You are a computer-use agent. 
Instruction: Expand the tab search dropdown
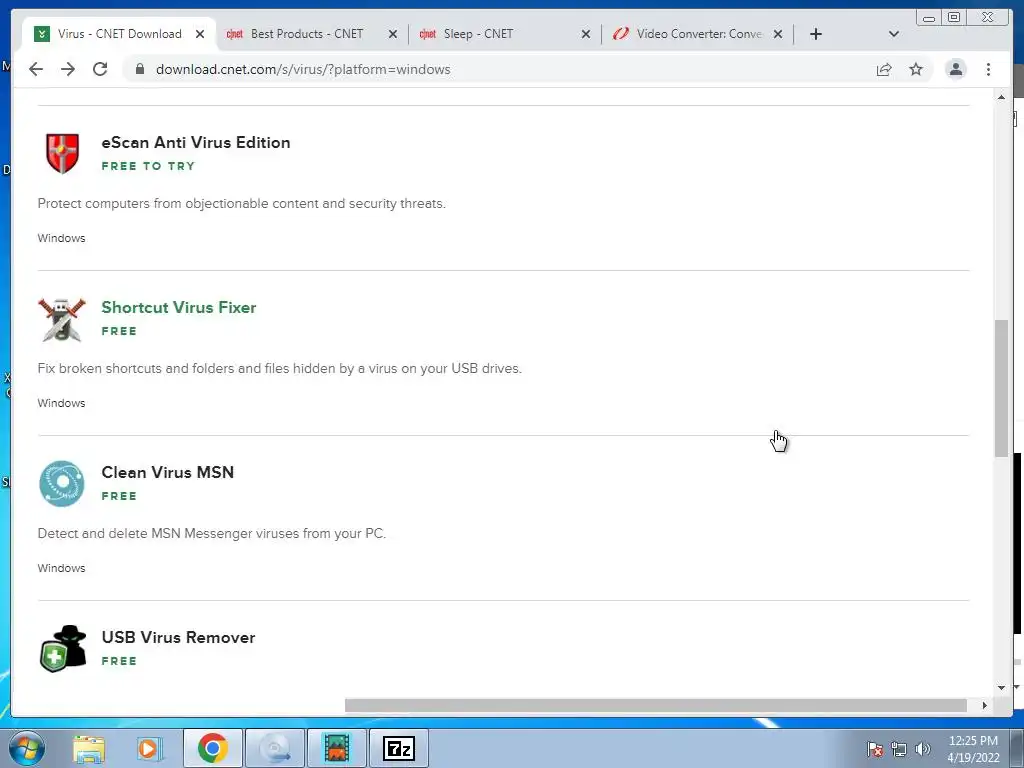coord(893,34)
